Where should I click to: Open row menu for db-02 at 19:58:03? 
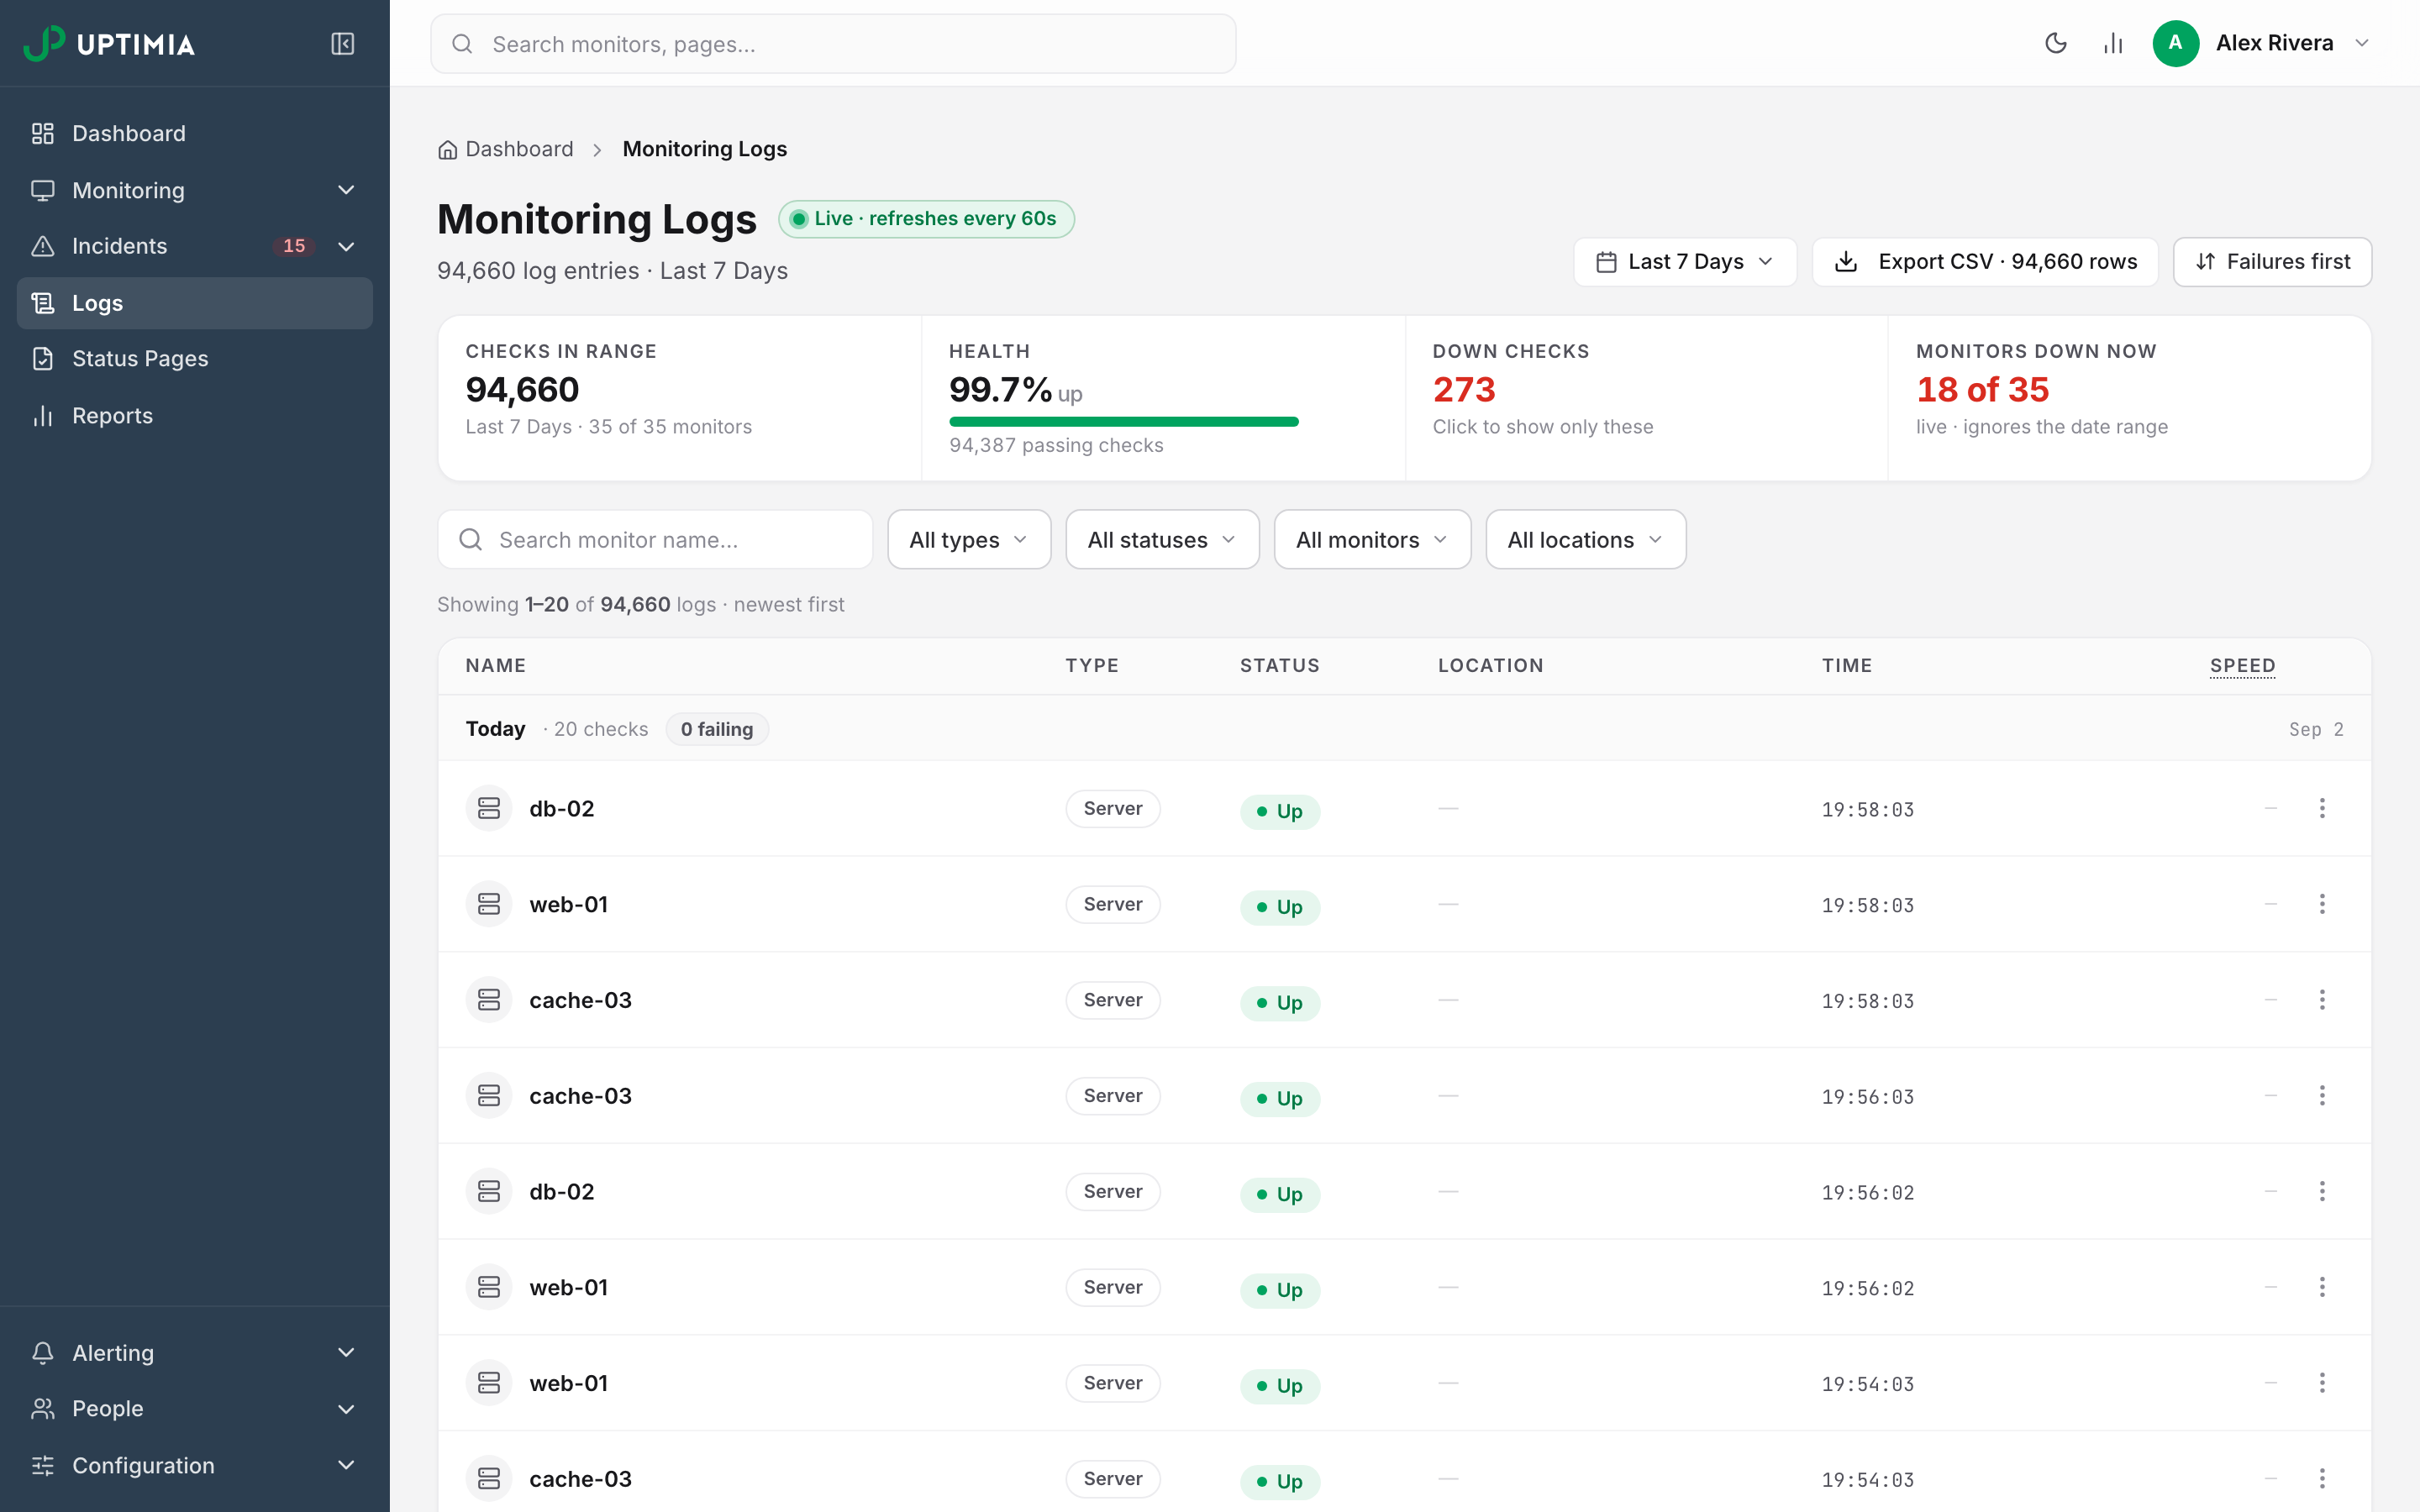coord(2322,808)
